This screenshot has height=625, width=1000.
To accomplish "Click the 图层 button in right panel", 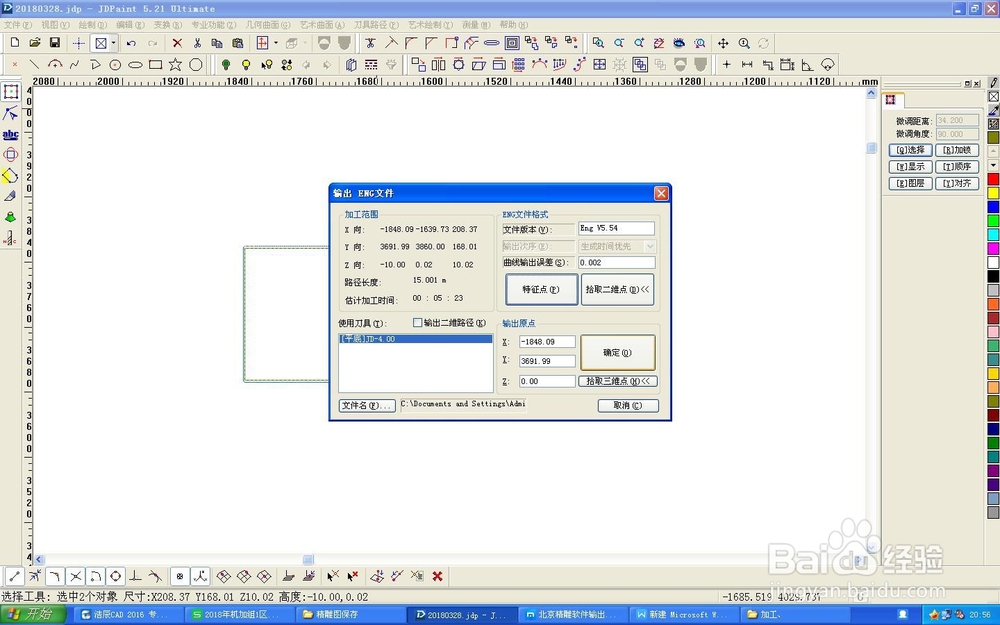I will pos(910,183).
